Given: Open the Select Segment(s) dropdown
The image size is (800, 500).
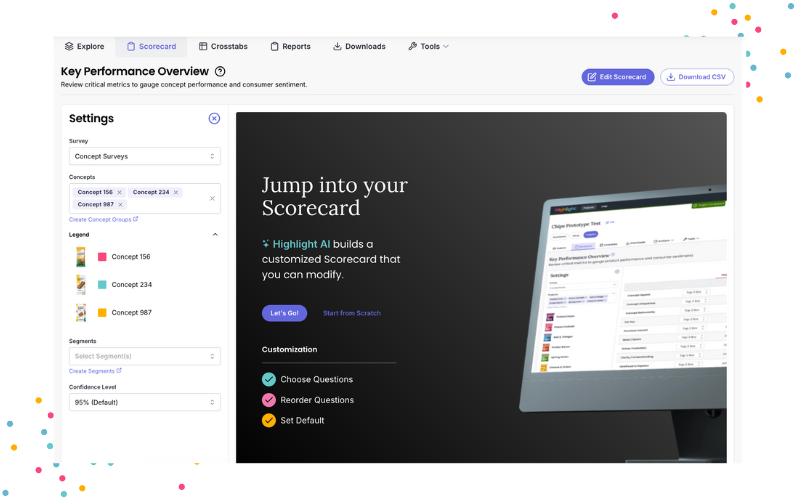Looking at the screenshot, I should (x=145, y=356).
